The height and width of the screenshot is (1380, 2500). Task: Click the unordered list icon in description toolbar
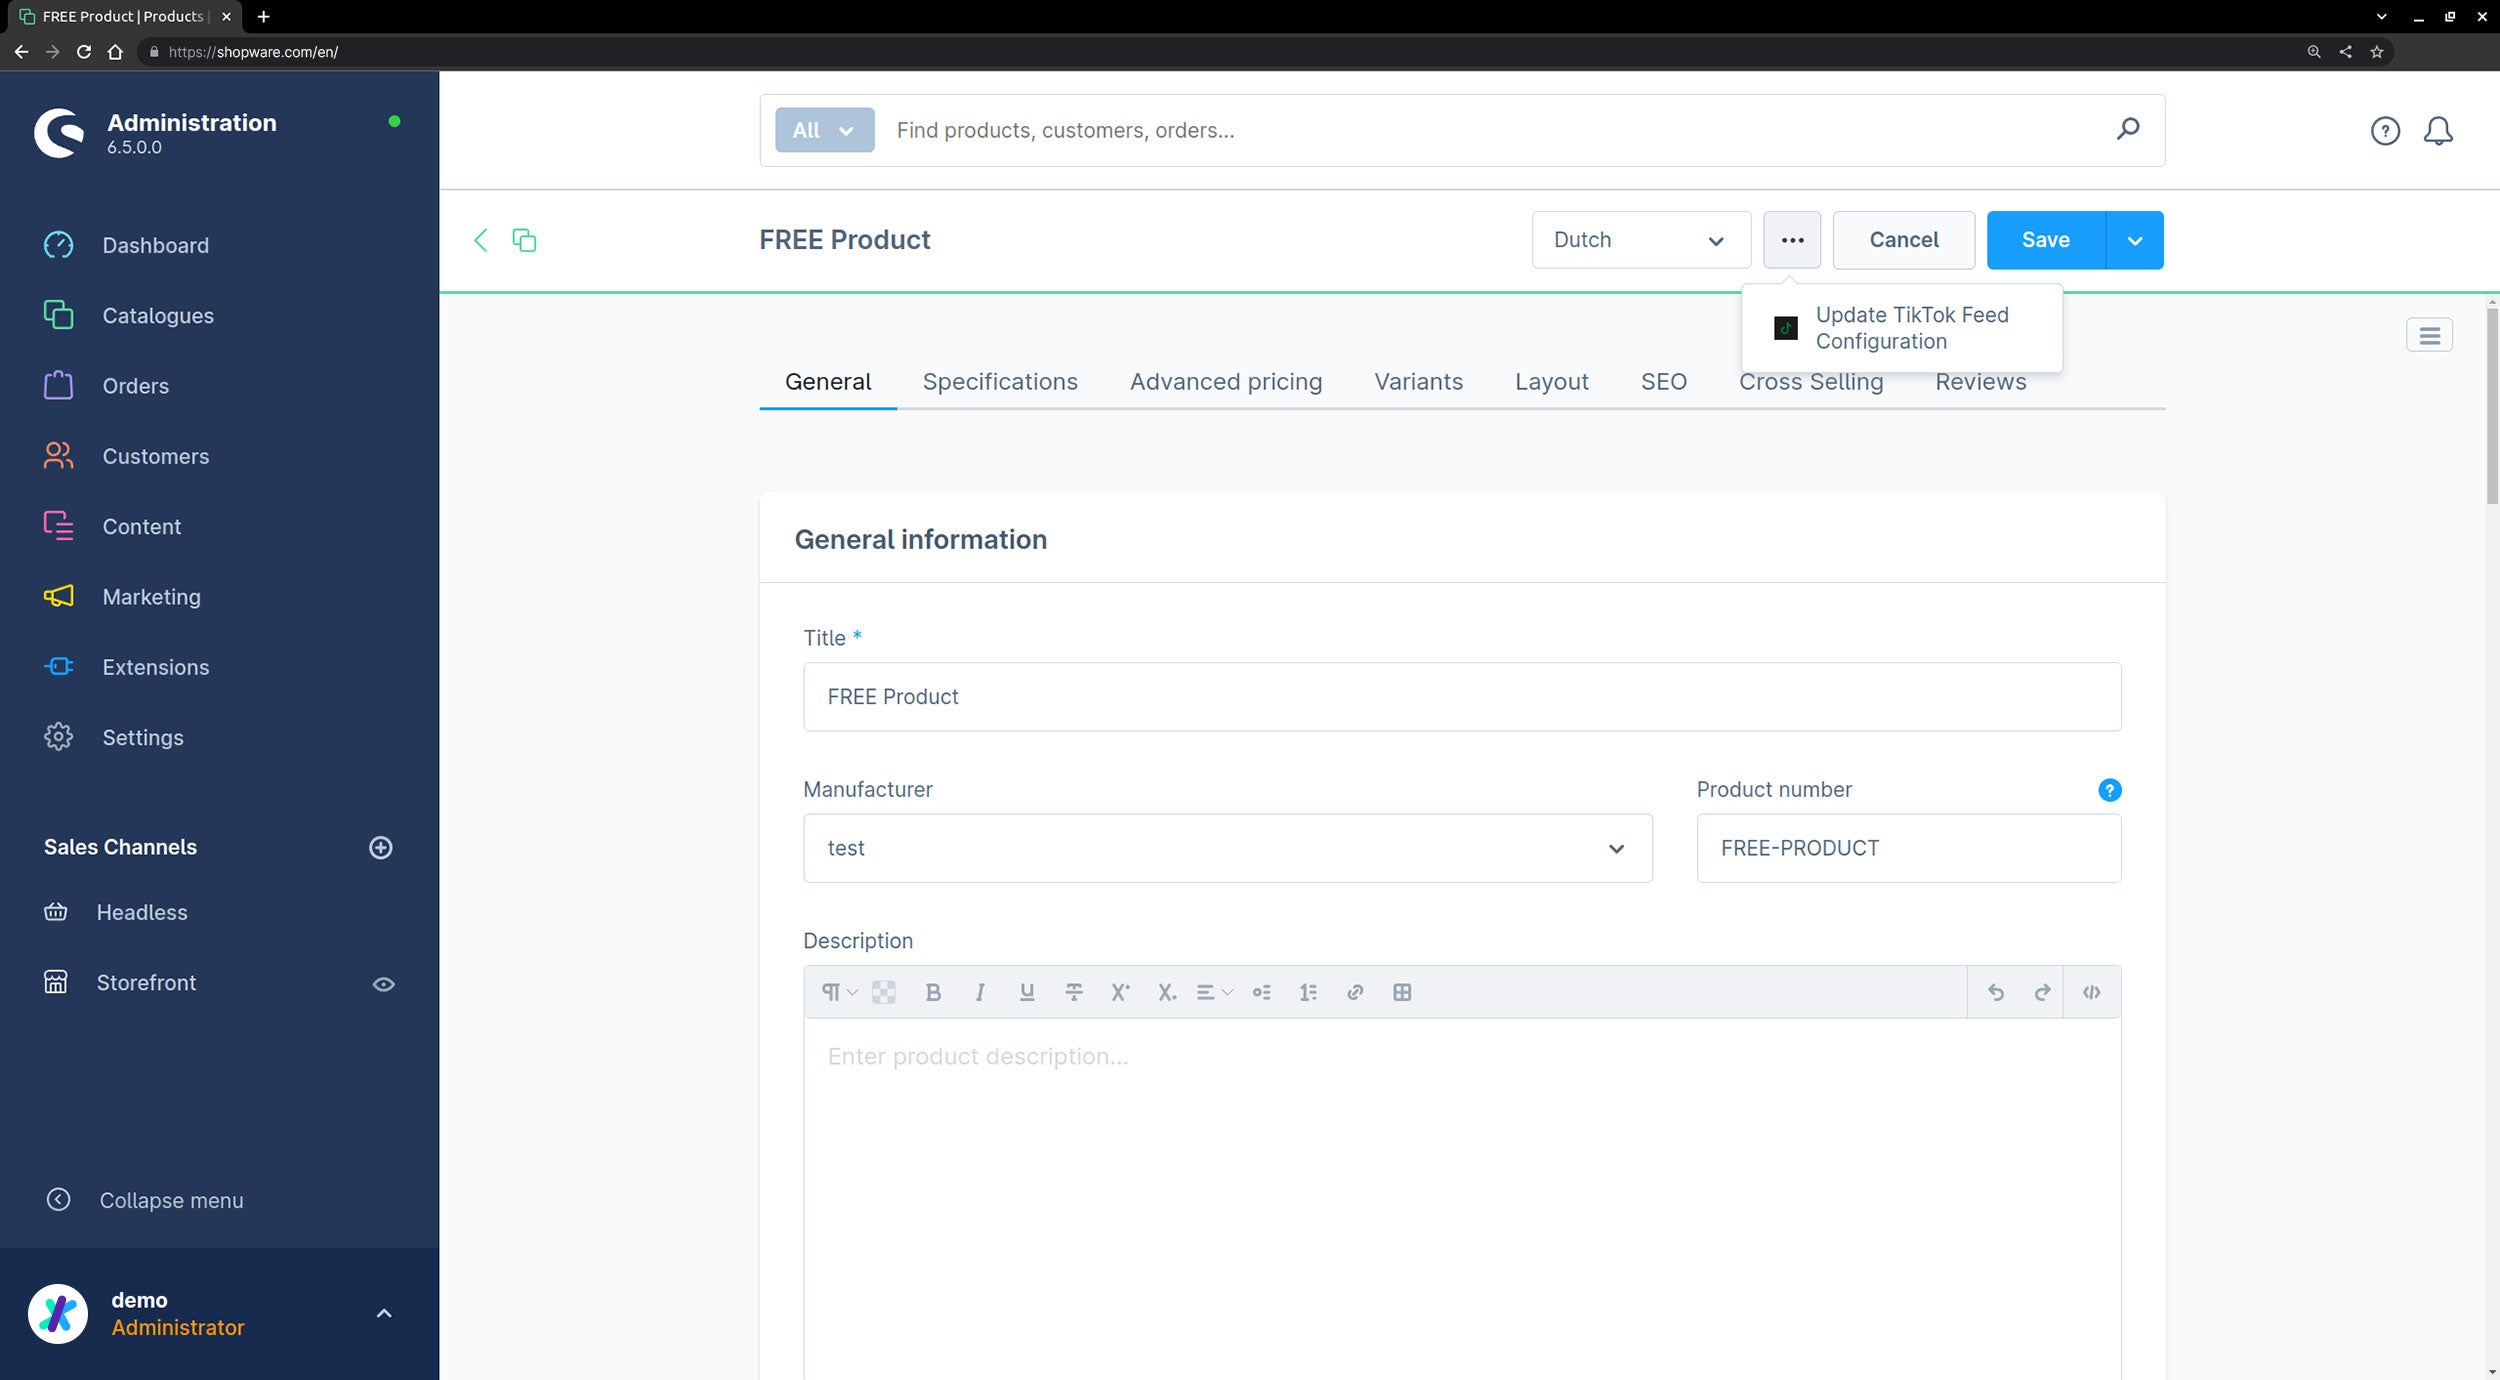click(1263, 993)
